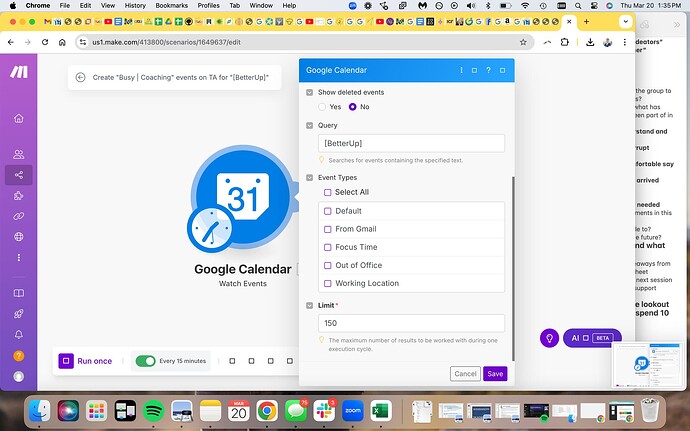Click the Google Calendar panel scrollbar
This screenshot has height=431, width=690.
(x=513, y=269)
